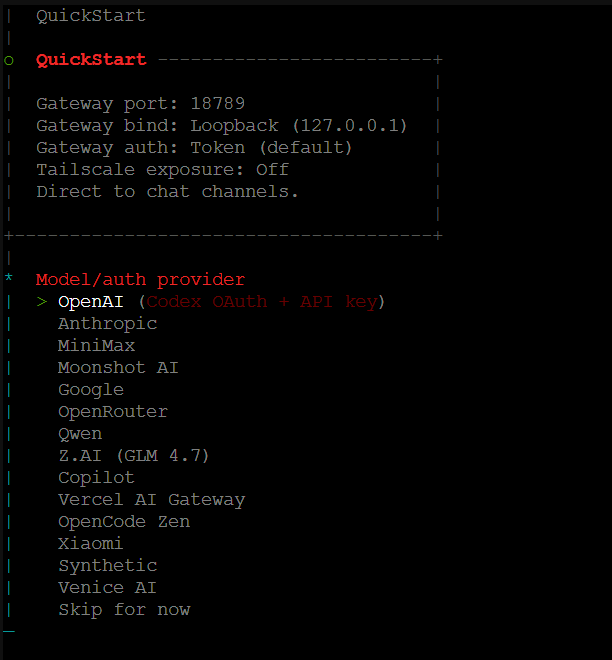Pick Xiaomi as the provider

[x=91, y=544]
